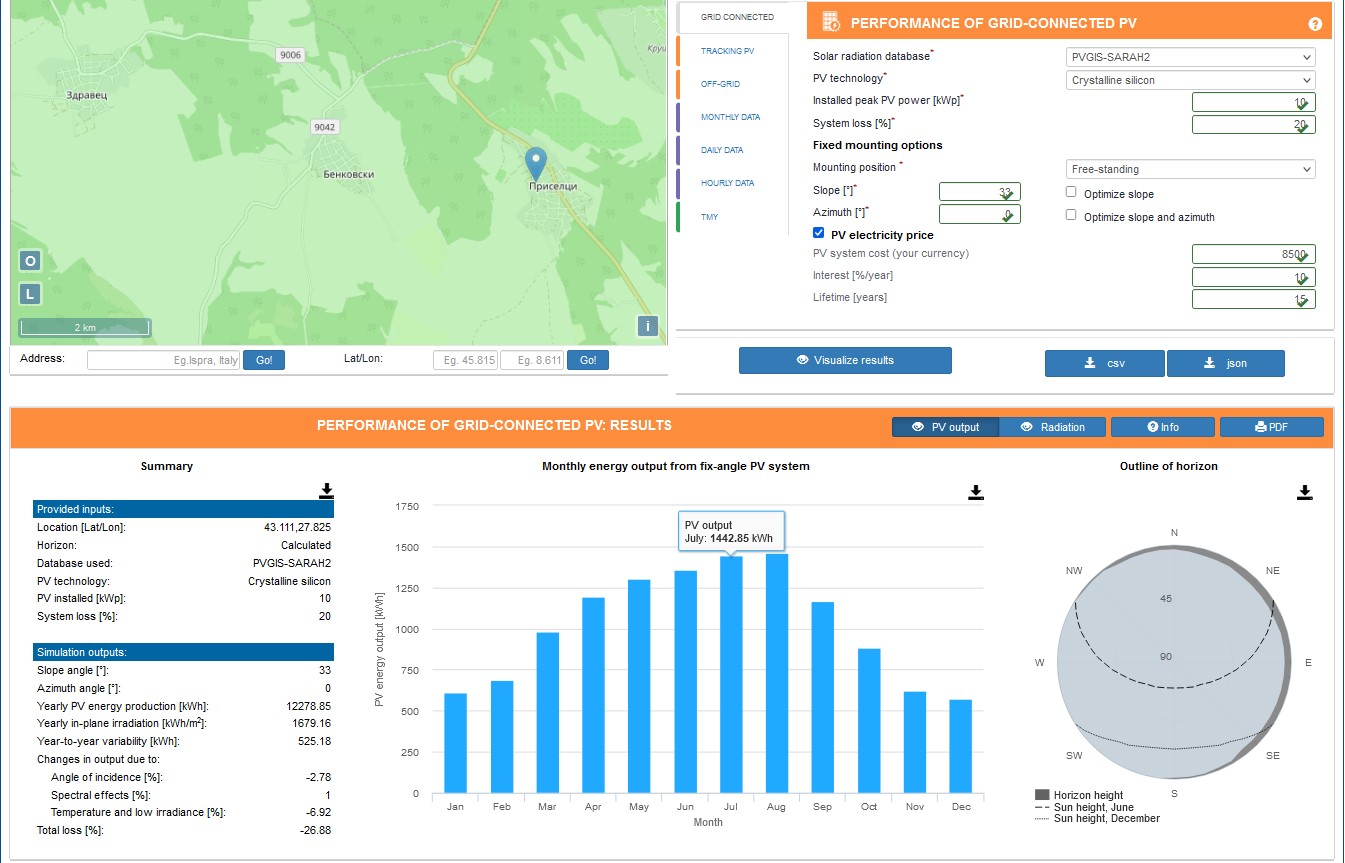Open the Mounting position dropdown

point(1190,169)
